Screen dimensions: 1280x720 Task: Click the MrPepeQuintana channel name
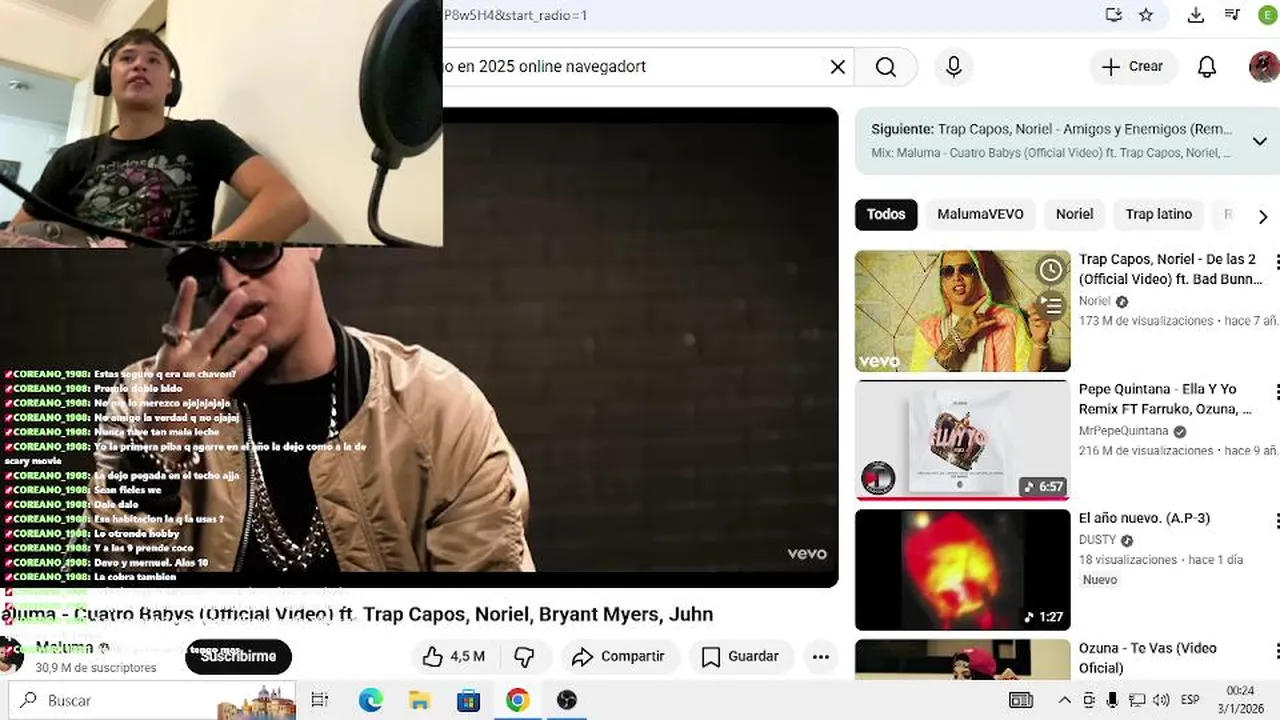click(1123, 431)
